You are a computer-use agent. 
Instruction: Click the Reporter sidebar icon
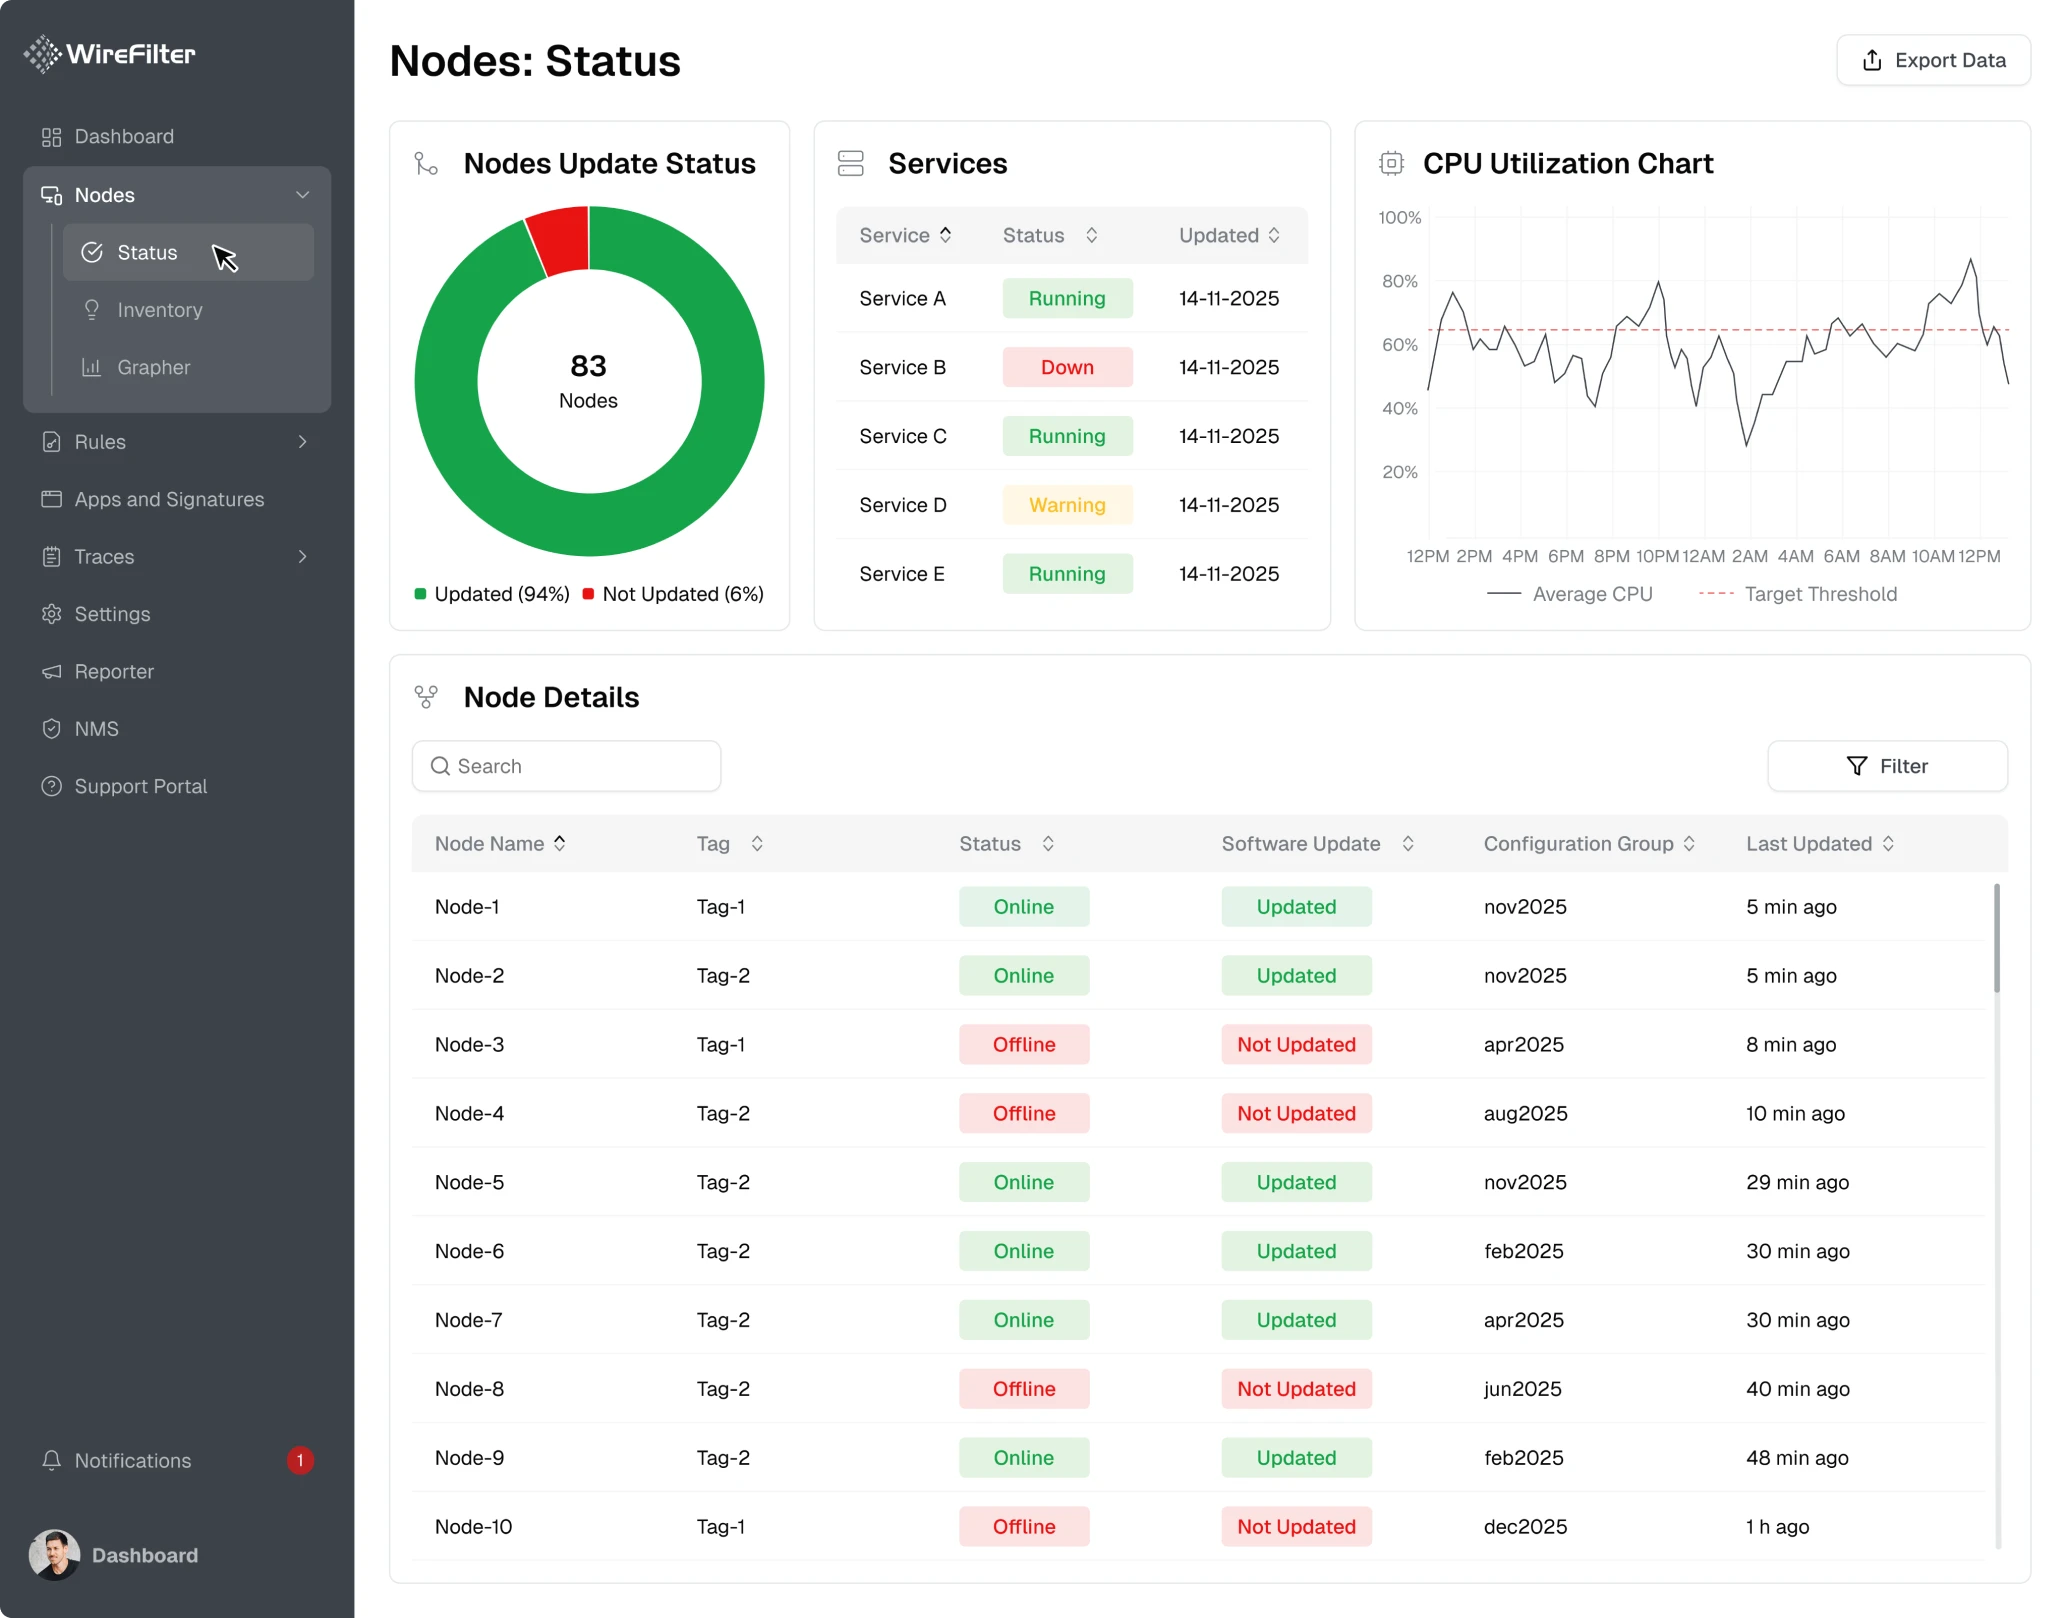[51, 671]
